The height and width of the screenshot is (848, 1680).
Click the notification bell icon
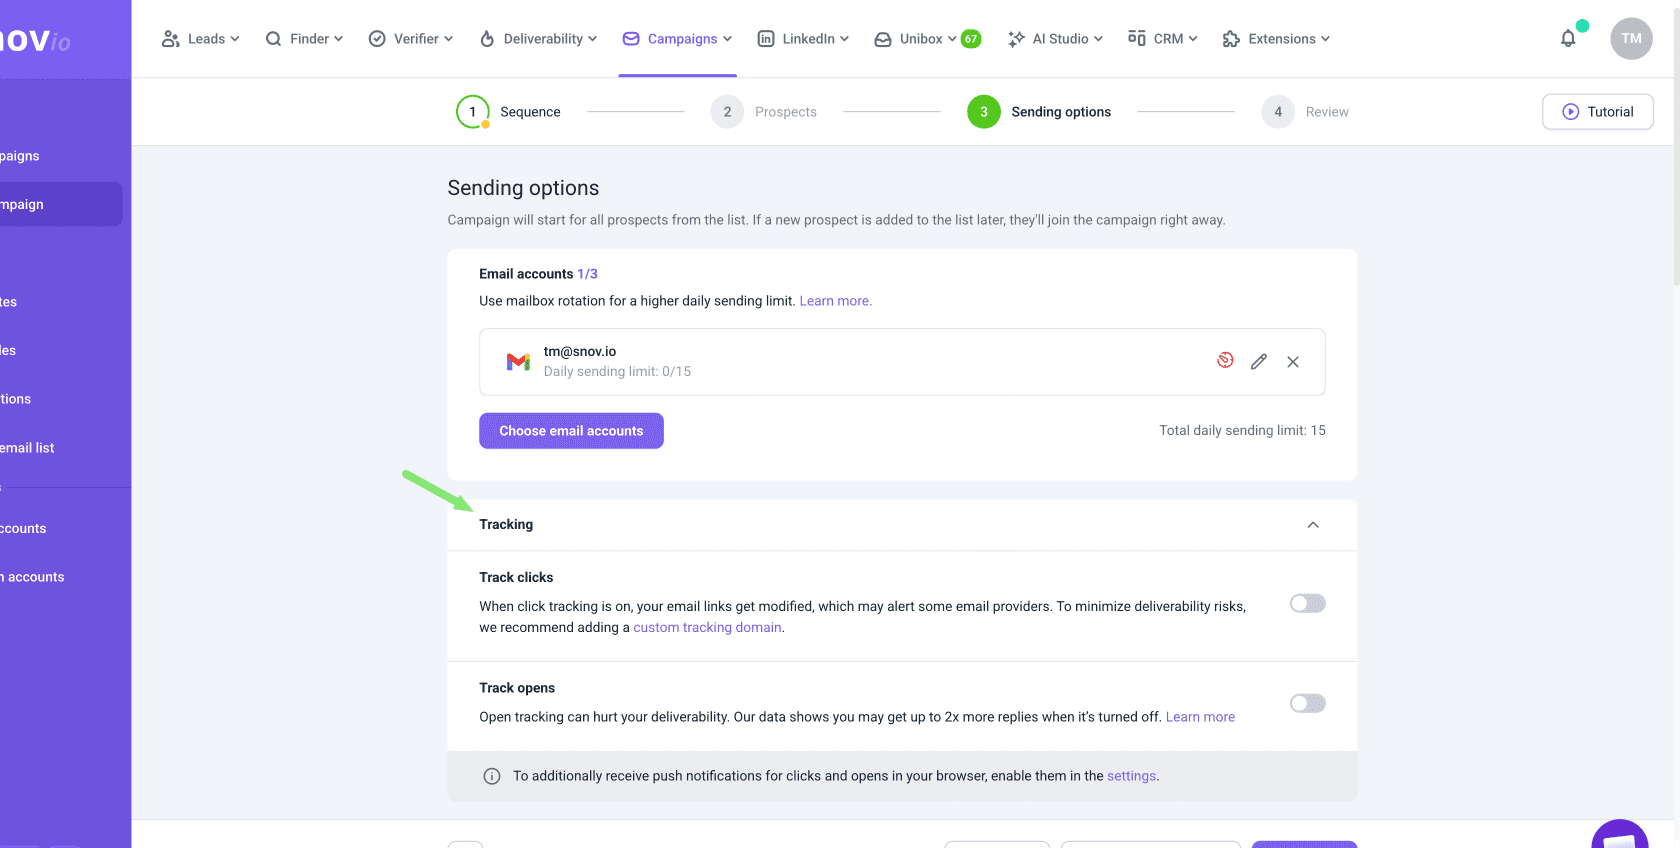click(1568, 39)
